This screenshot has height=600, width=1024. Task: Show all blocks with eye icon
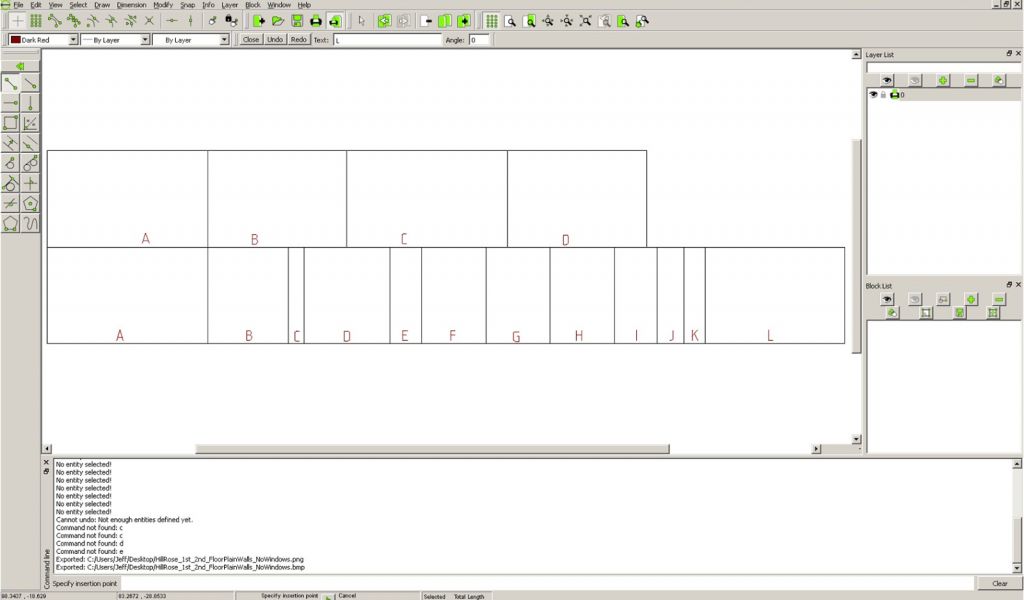(886, 299)
